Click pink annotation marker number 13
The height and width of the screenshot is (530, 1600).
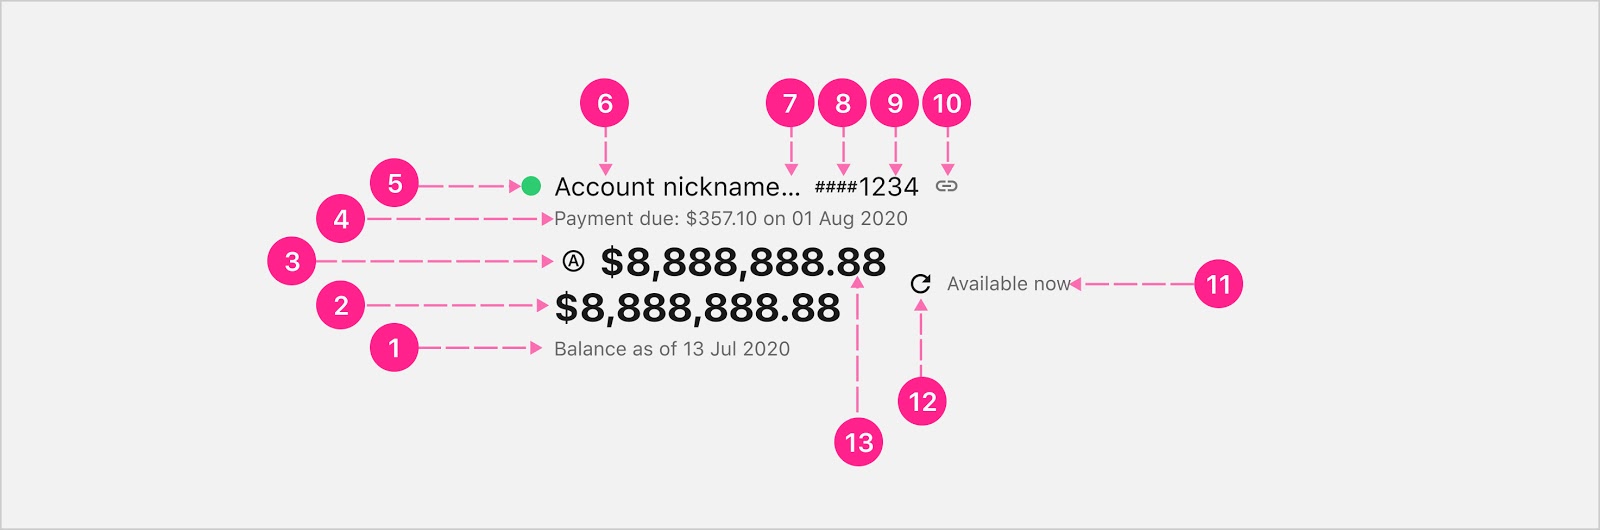pyautogui.click(x=859, y=442)
